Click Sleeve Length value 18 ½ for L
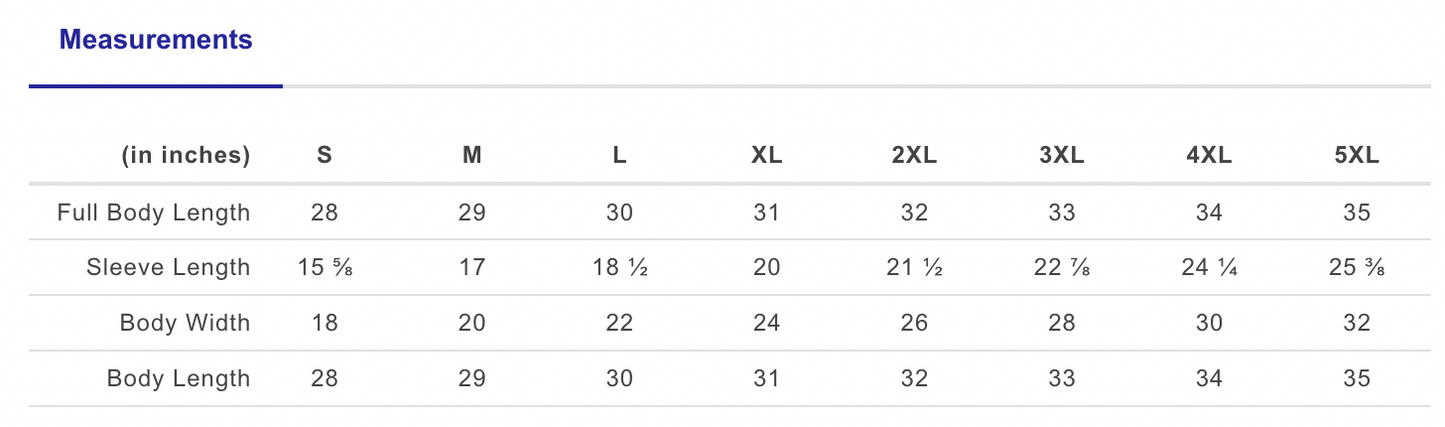The height and width of the screenshot is (427, 1445). (x=620, y=268)
